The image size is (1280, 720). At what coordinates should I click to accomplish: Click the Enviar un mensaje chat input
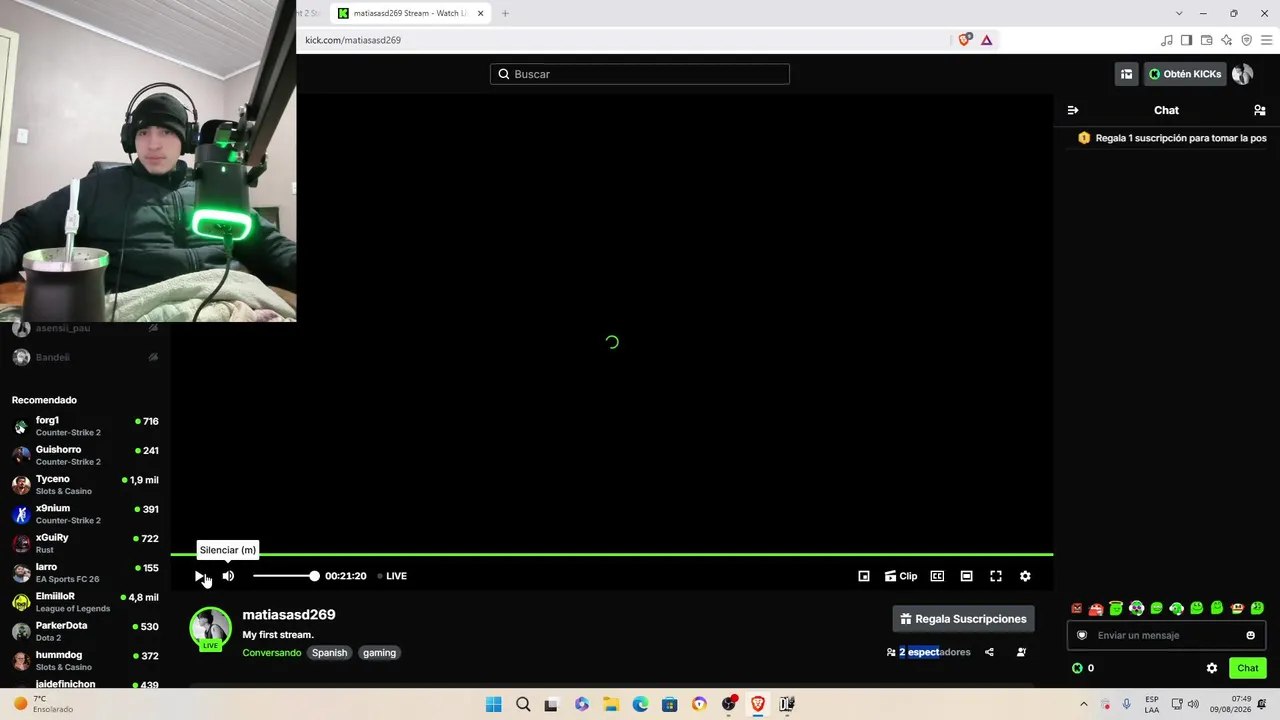(1166, 635)
